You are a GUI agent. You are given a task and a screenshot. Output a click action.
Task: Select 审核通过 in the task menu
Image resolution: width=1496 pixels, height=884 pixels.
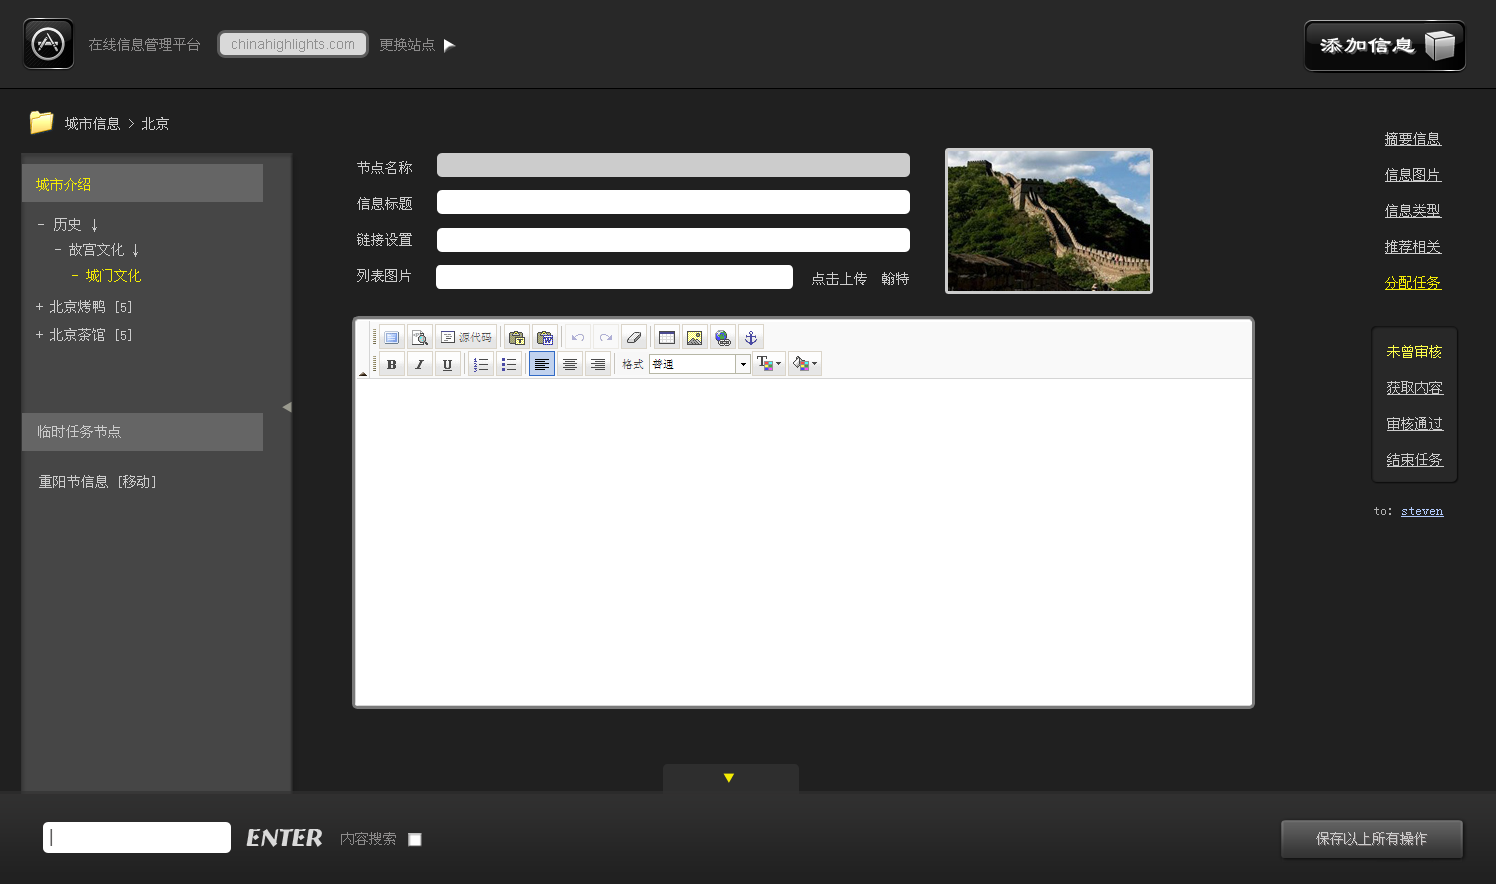pos(1414,424)
